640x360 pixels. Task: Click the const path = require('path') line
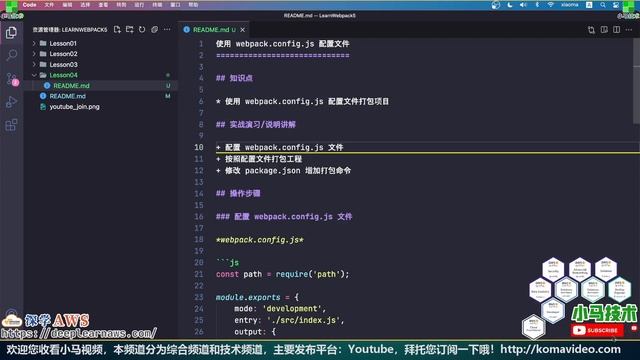282,274
